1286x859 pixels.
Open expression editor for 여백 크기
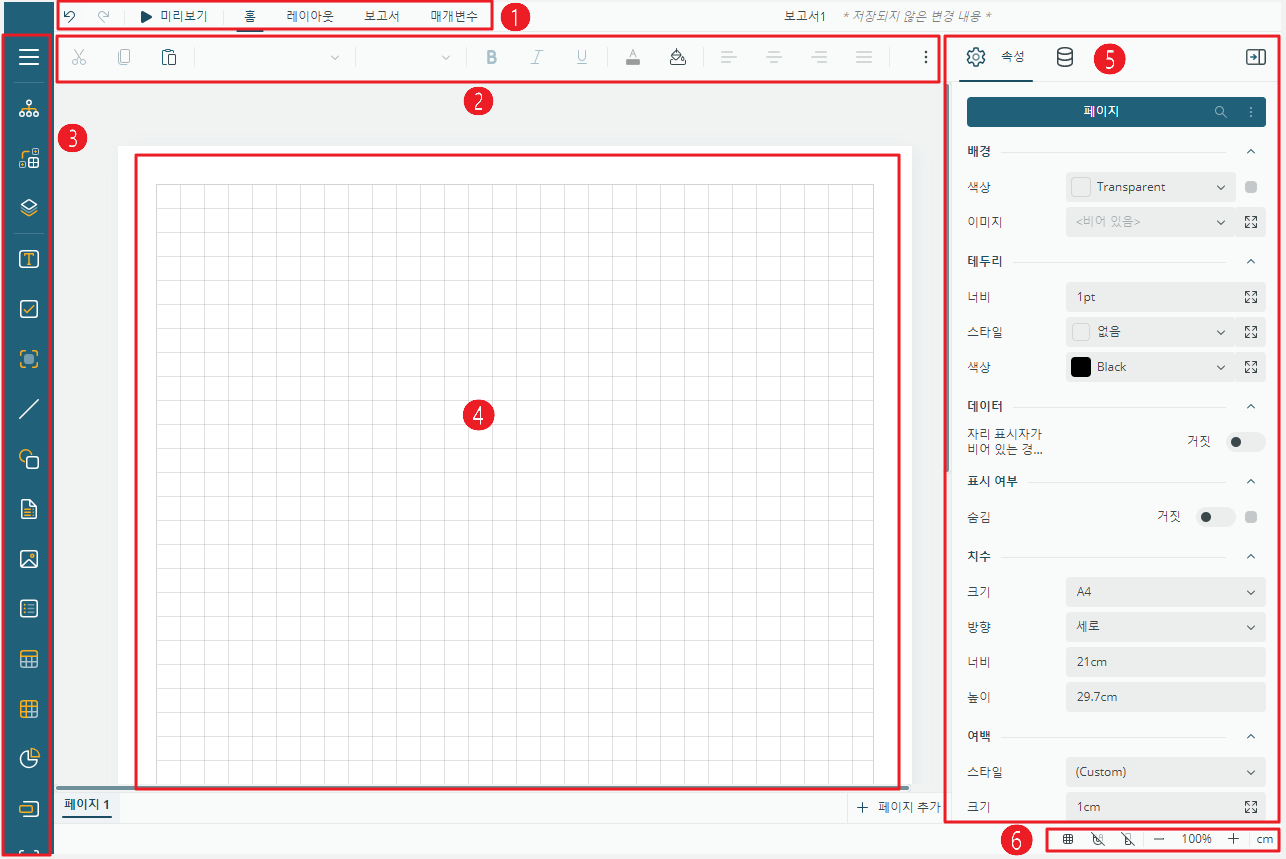(x=1250, y=807)
